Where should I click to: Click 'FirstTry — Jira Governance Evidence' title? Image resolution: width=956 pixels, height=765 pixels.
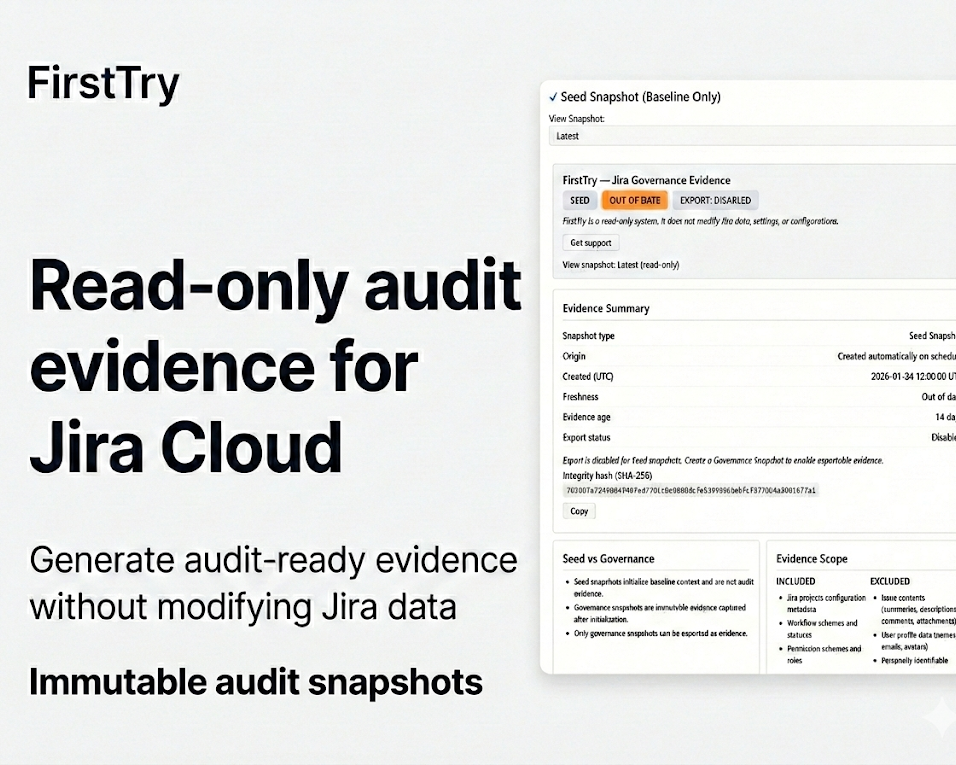[x=646, y=180]
